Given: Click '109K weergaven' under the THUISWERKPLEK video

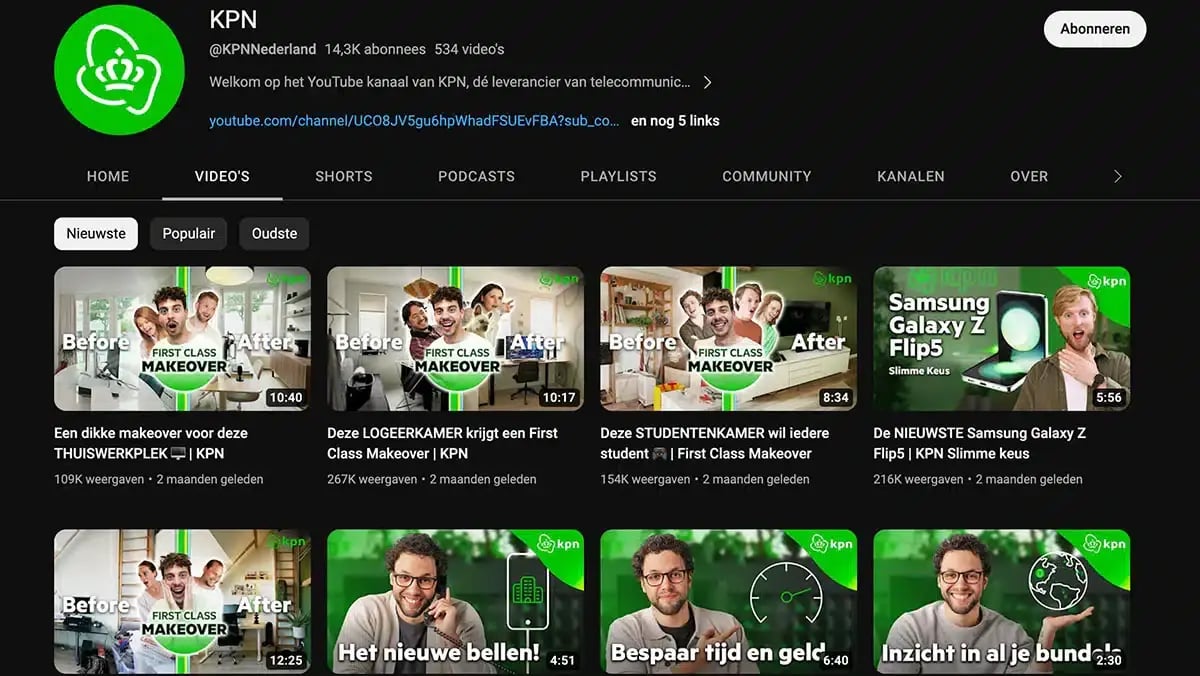Looking at the screenshot, I should point(99,479).
